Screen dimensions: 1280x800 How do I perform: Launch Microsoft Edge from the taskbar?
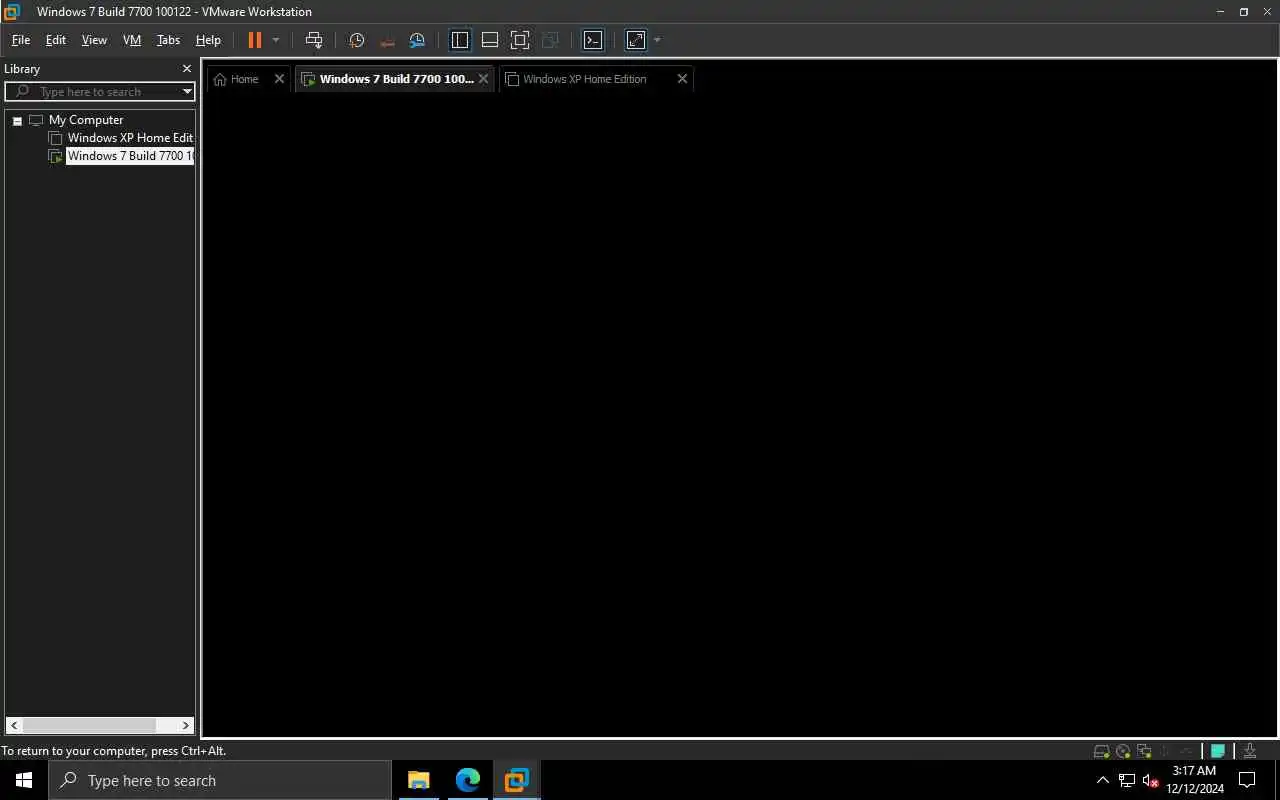pos(467,780)
